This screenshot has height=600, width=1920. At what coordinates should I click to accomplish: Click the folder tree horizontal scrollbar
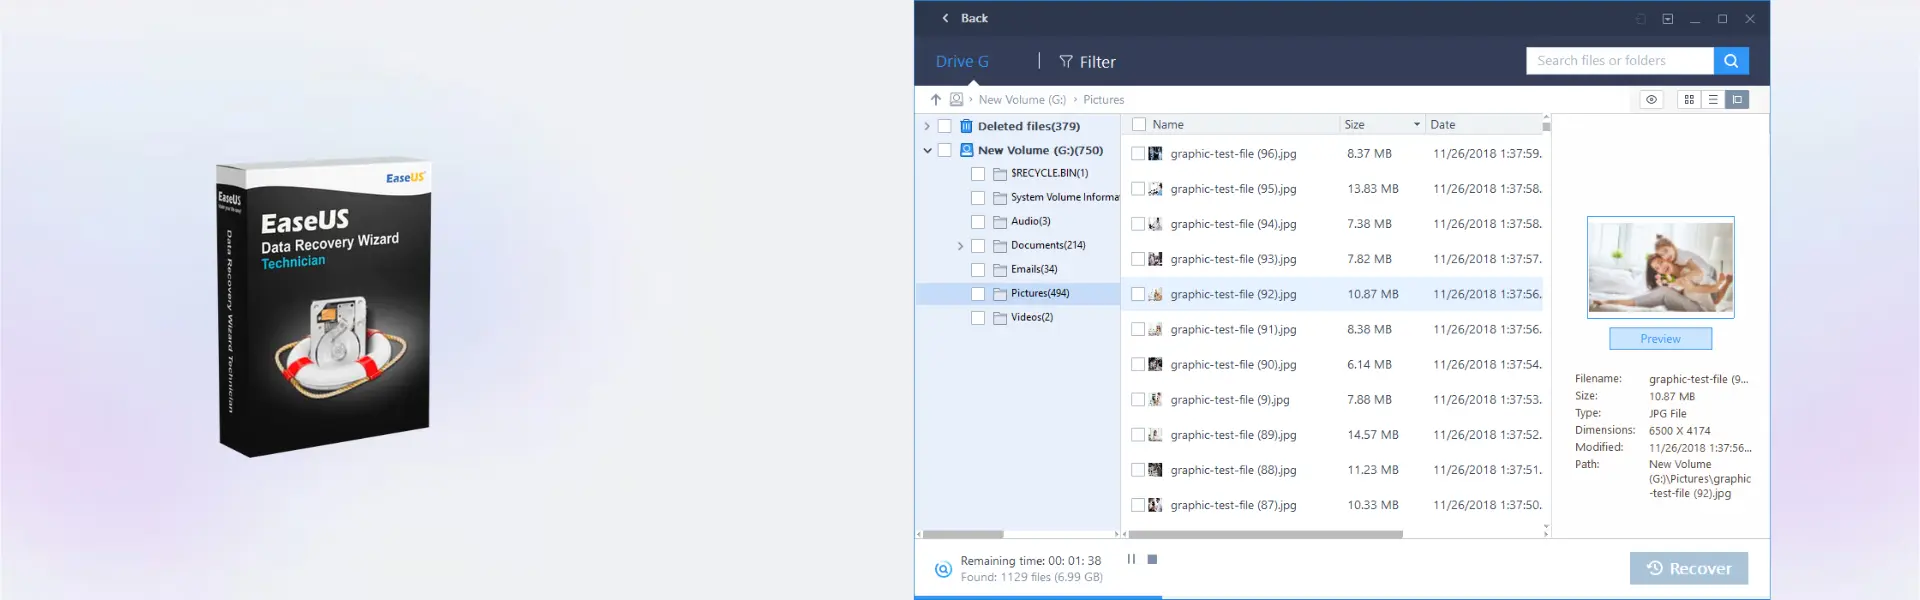pos(963,535)
